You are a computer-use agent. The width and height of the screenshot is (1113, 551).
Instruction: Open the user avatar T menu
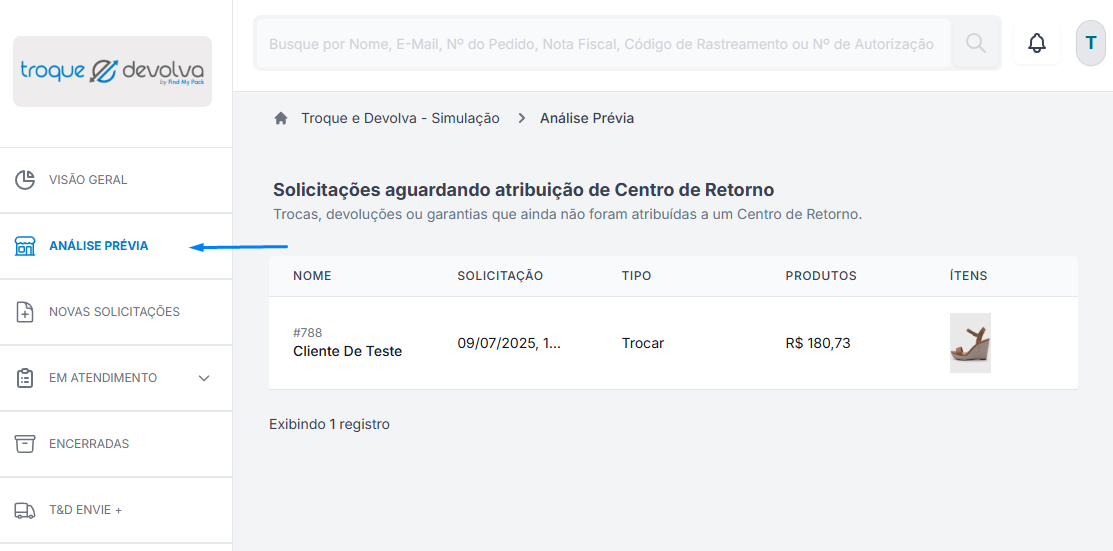click(1090, 43)
